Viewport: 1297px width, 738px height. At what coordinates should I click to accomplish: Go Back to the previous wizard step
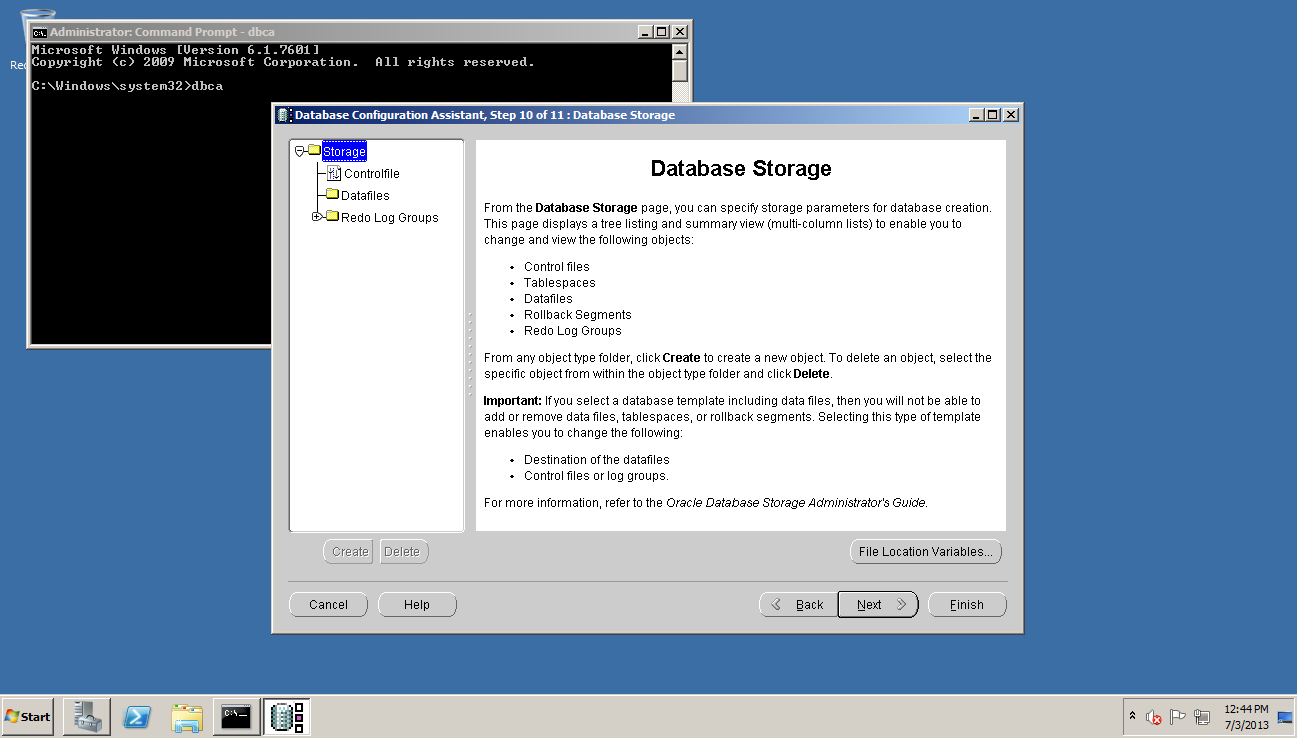click(799, 605)
